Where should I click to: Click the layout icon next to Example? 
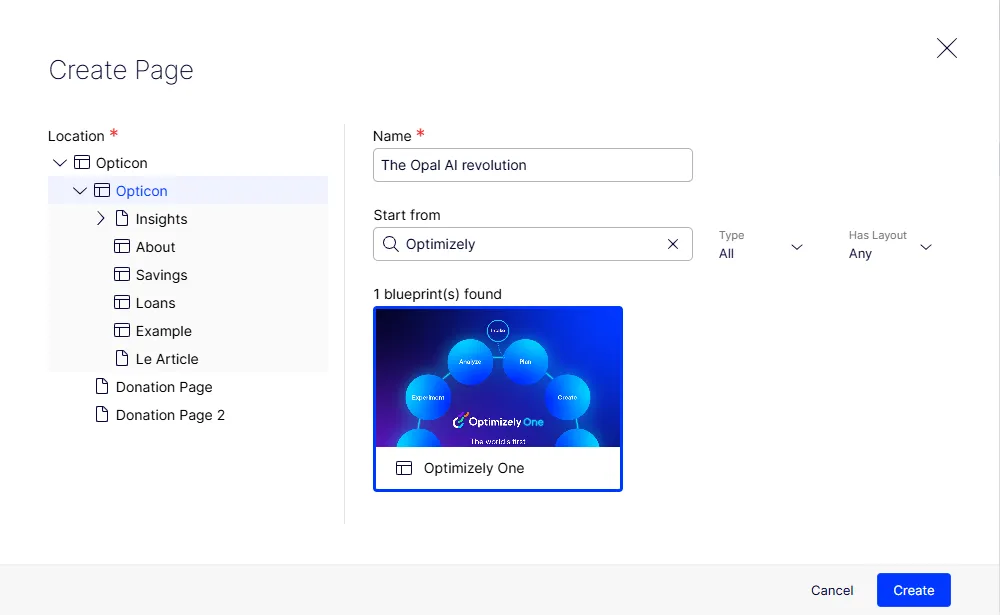tap(122, 331)
